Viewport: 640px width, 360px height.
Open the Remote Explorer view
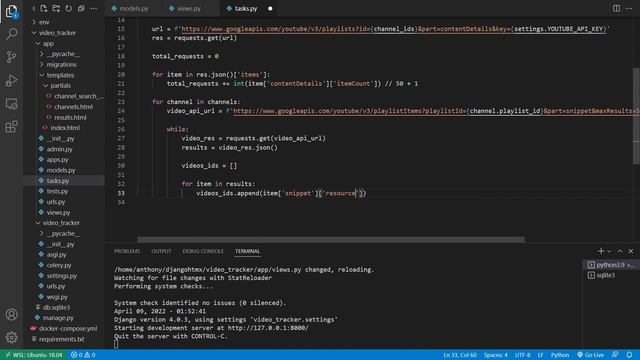tap(11, 104)
